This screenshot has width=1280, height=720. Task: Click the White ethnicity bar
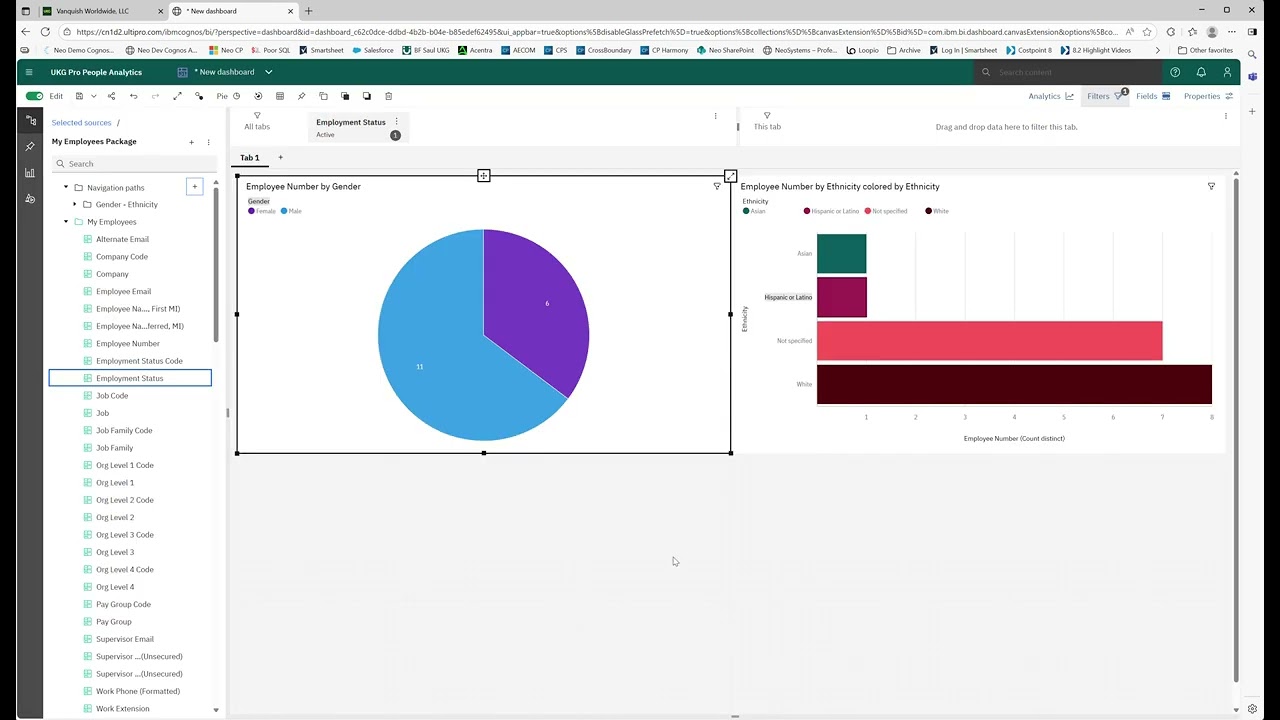1014,385
